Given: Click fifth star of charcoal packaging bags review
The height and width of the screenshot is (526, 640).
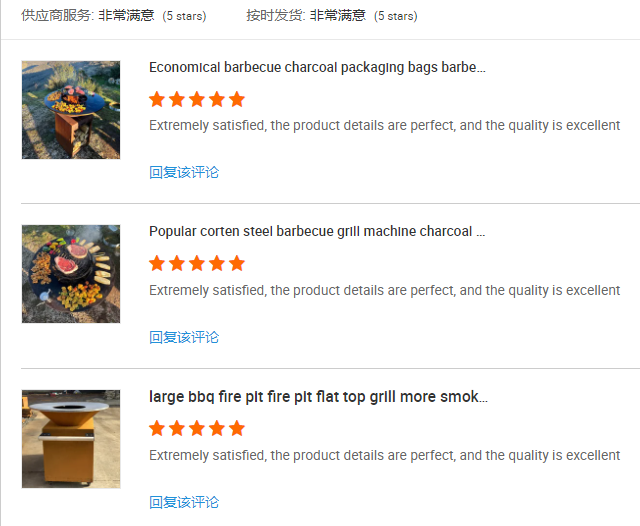Looking at the screenshot, I should [237, 99].
